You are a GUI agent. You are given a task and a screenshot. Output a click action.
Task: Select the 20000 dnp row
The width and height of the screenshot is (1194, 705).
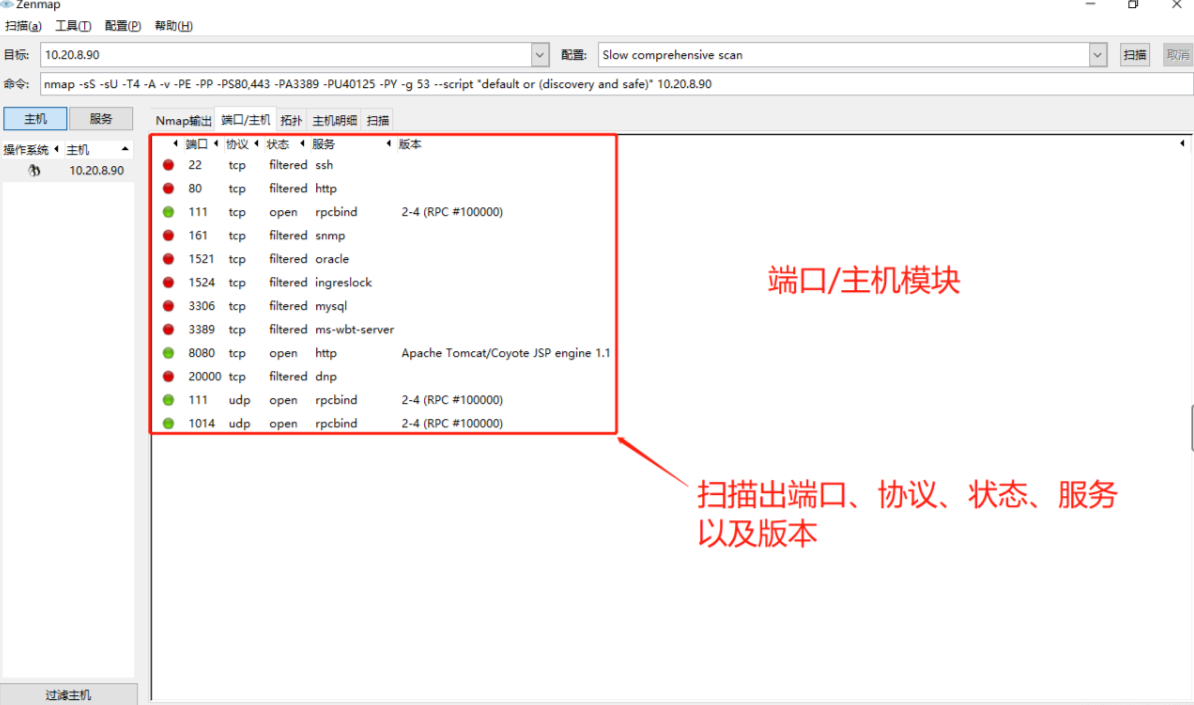pyautogui.click(x=384, y=376)
